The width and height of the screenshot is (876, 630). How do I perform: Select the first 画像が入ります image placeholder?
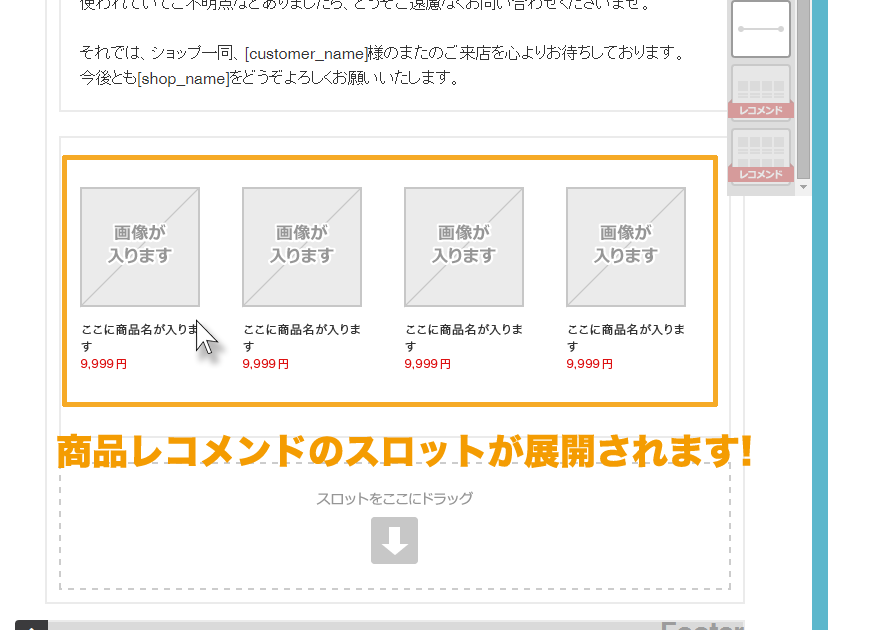click(x=140, y=246)
